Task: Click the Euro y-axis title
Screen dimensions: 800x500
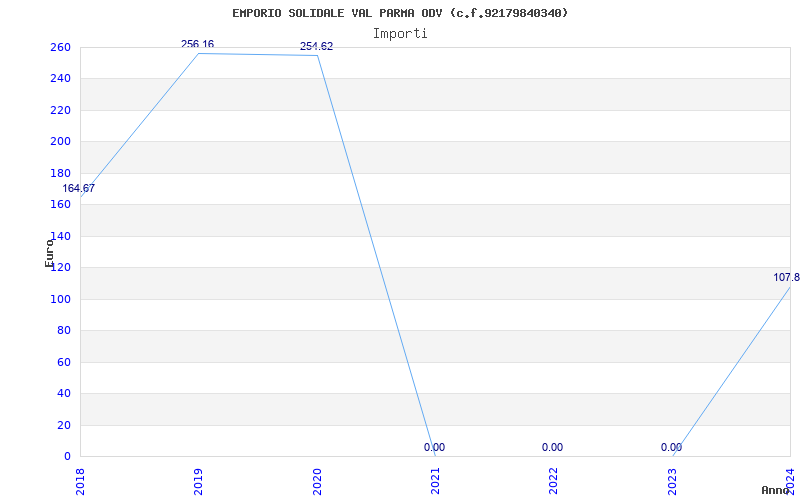Action: [49, 253]
